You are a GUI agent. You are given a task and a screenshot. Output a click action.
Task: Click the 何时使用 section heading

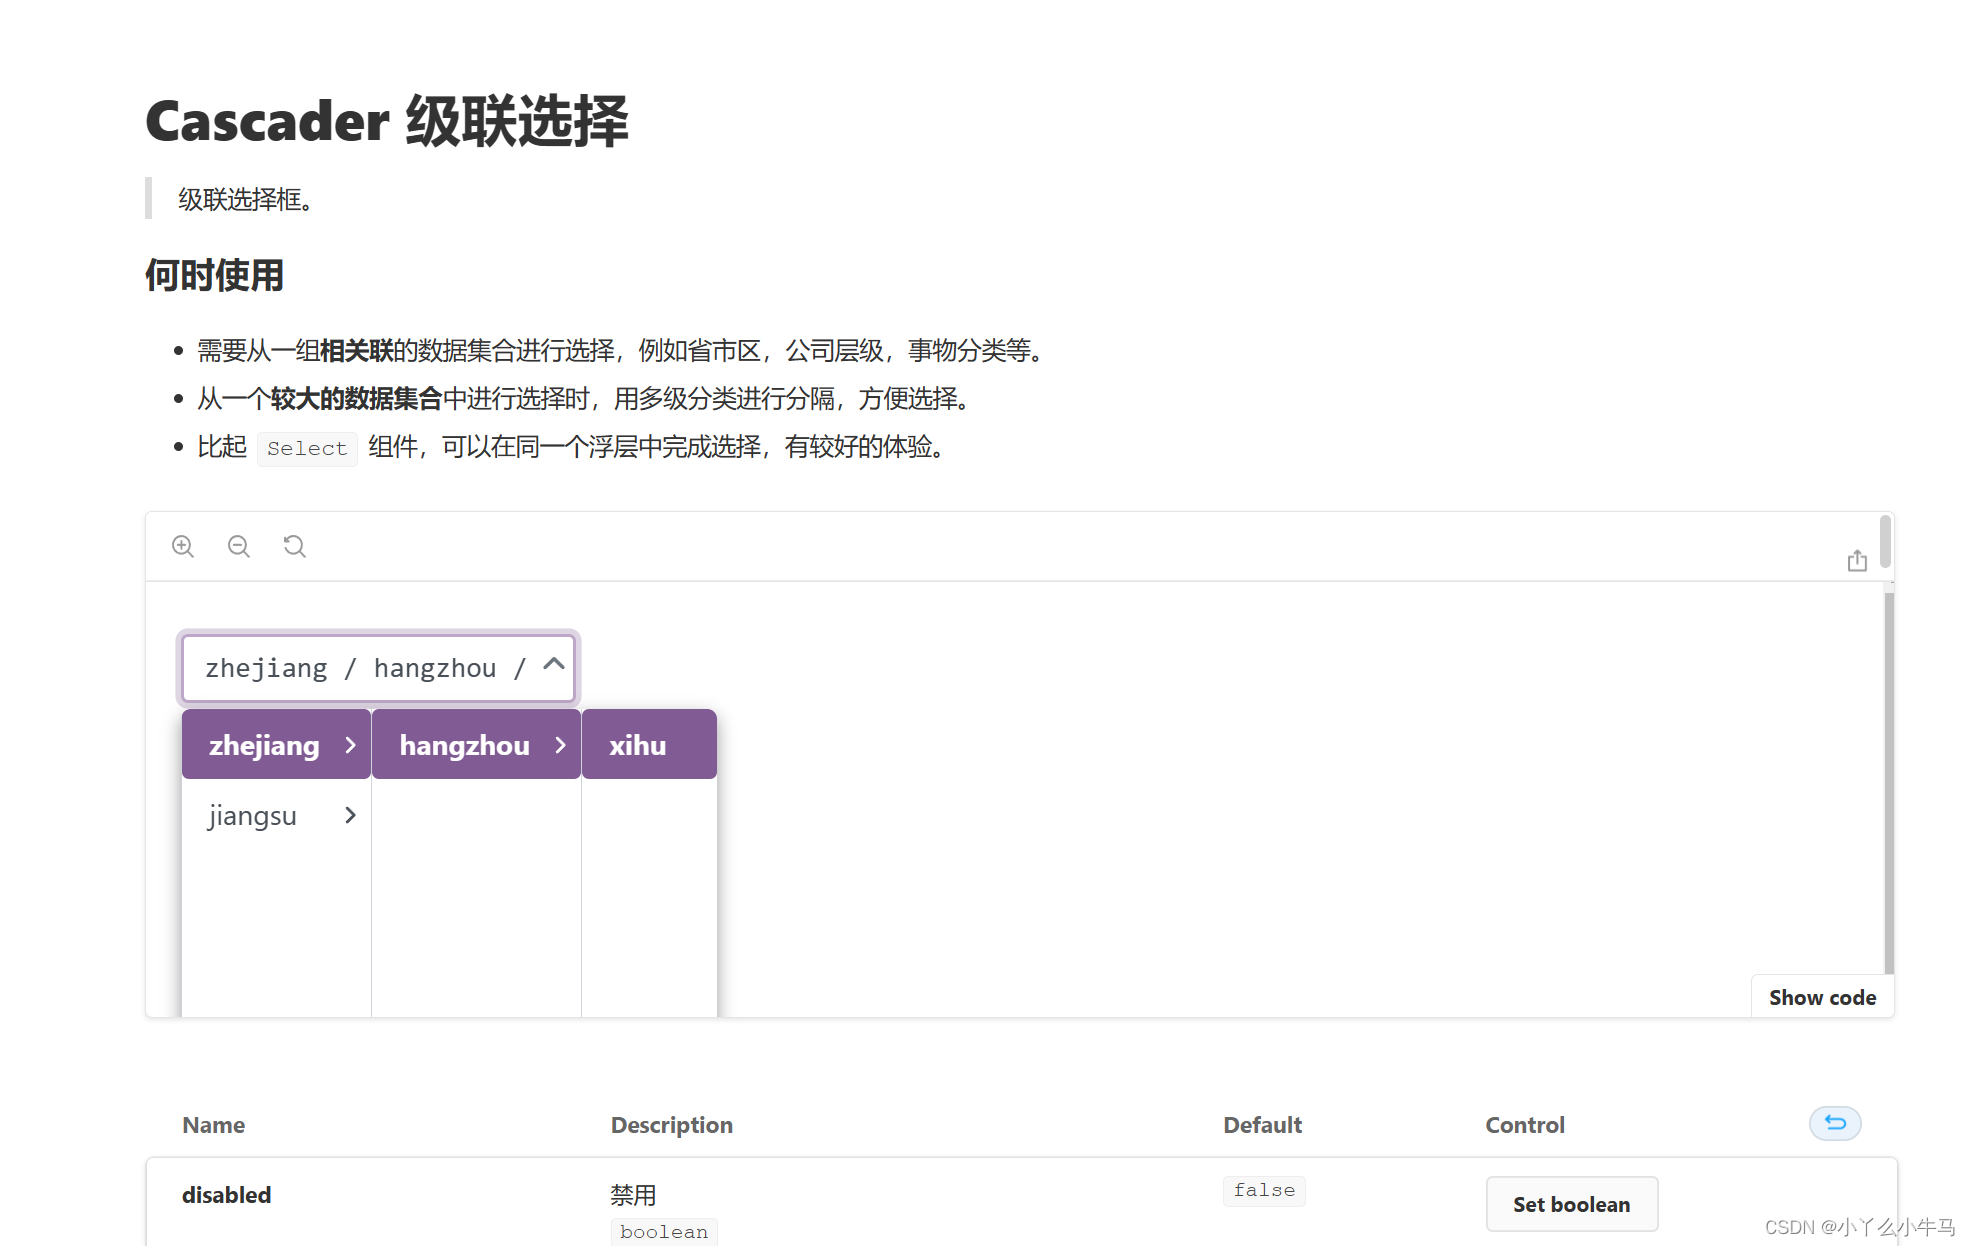click(x=214, y=275)
